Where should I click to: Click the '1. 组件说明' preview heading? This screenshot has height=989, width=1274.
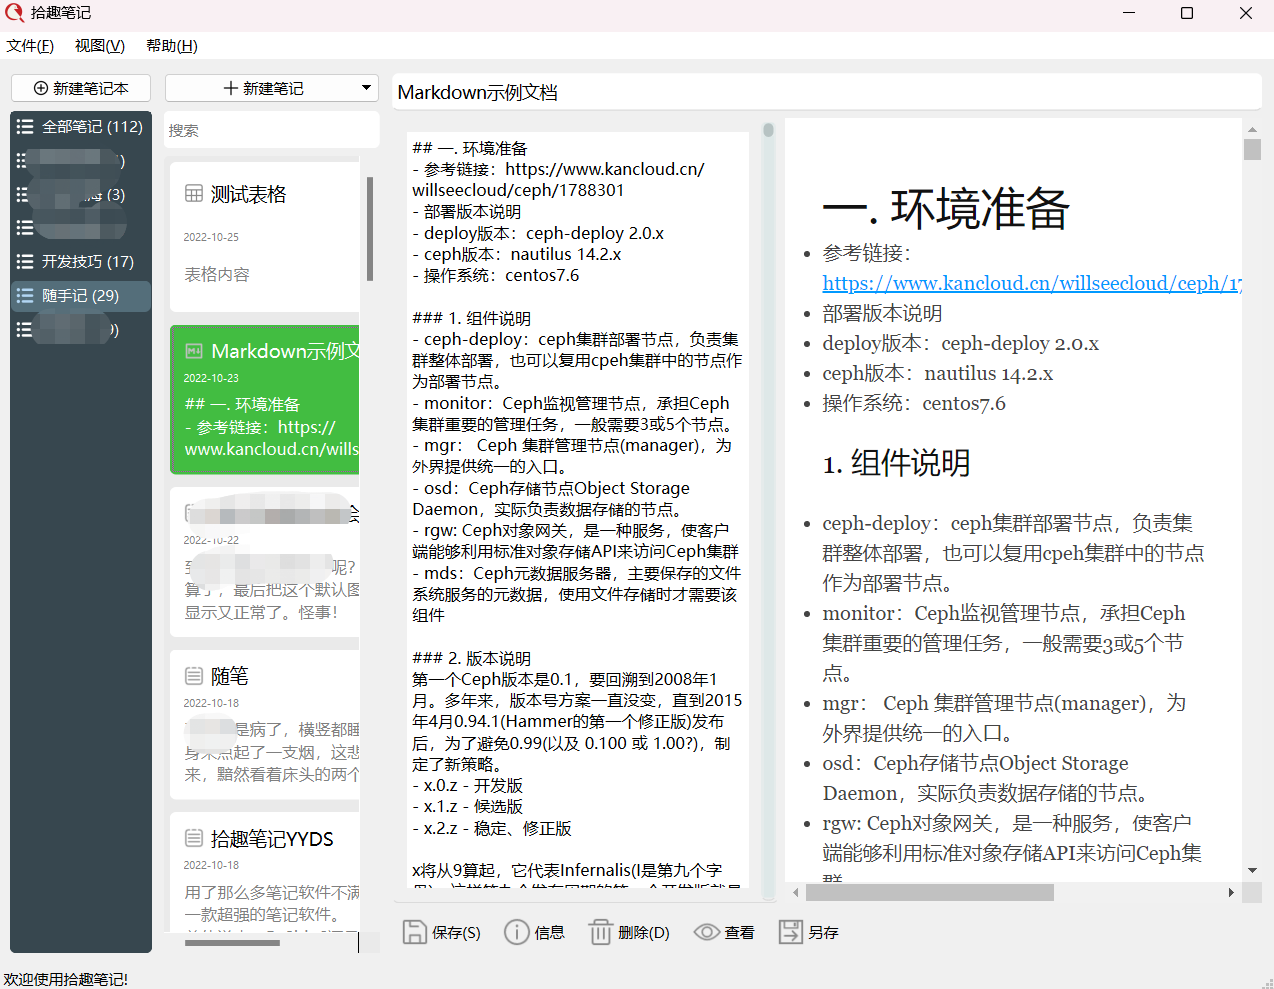tap(896, 463)
